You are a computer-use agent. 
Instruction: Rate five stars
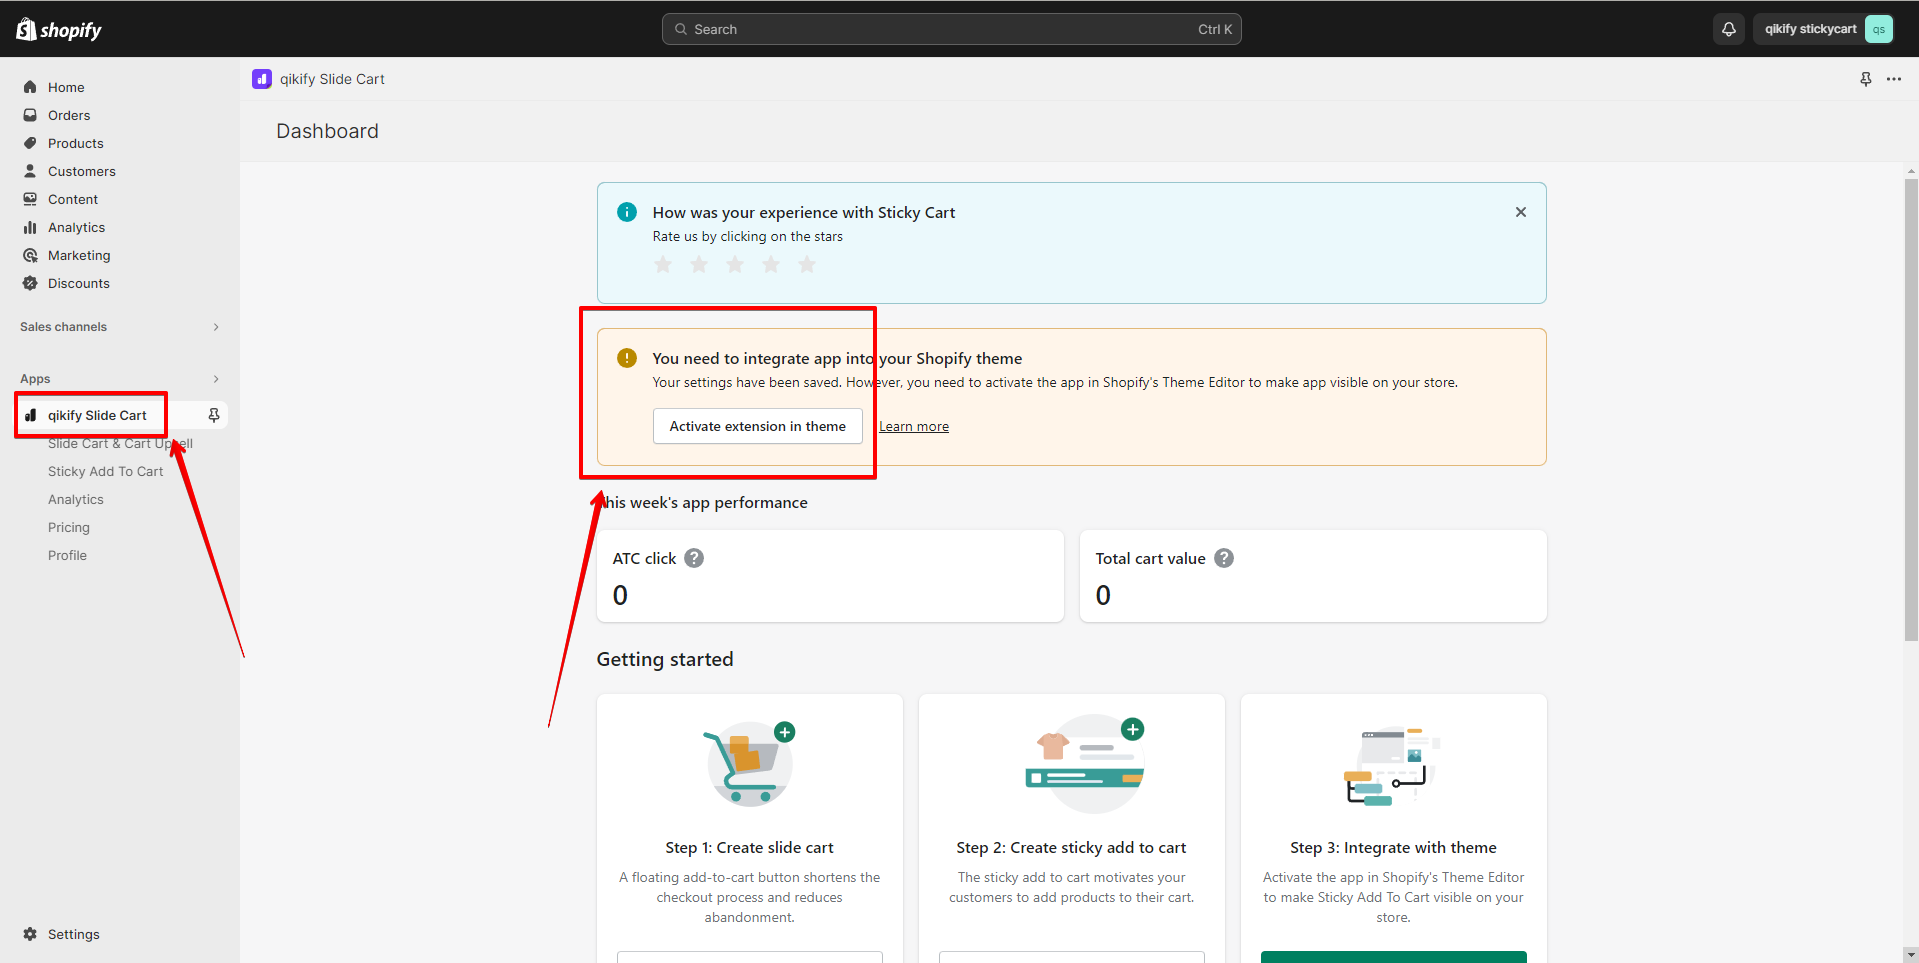coord(807,264)
